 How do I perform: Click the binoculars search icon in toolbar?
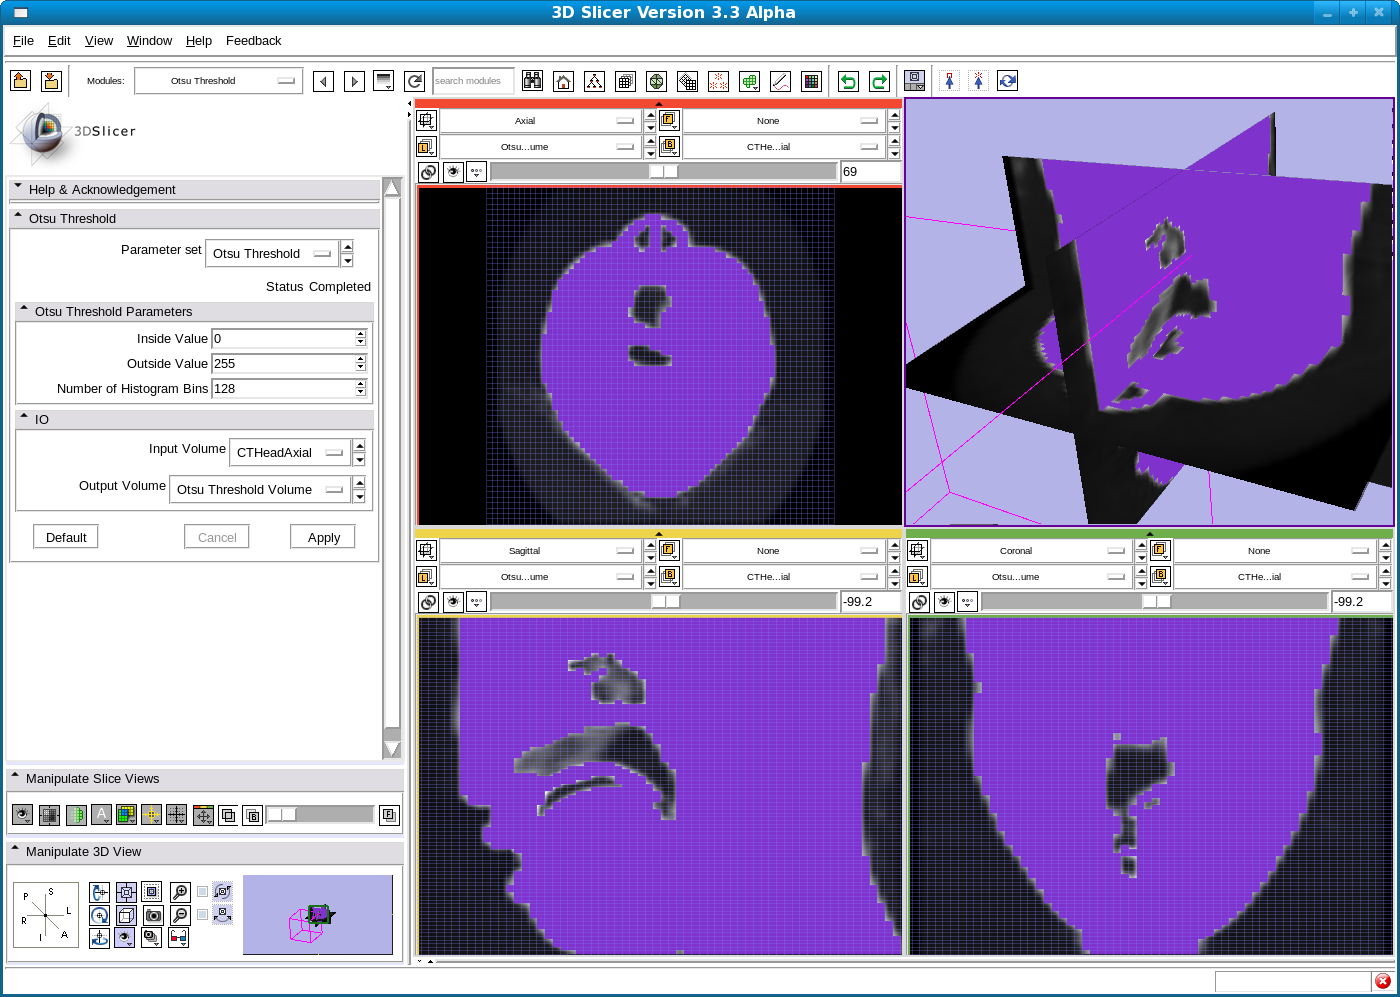coord(532,81)
